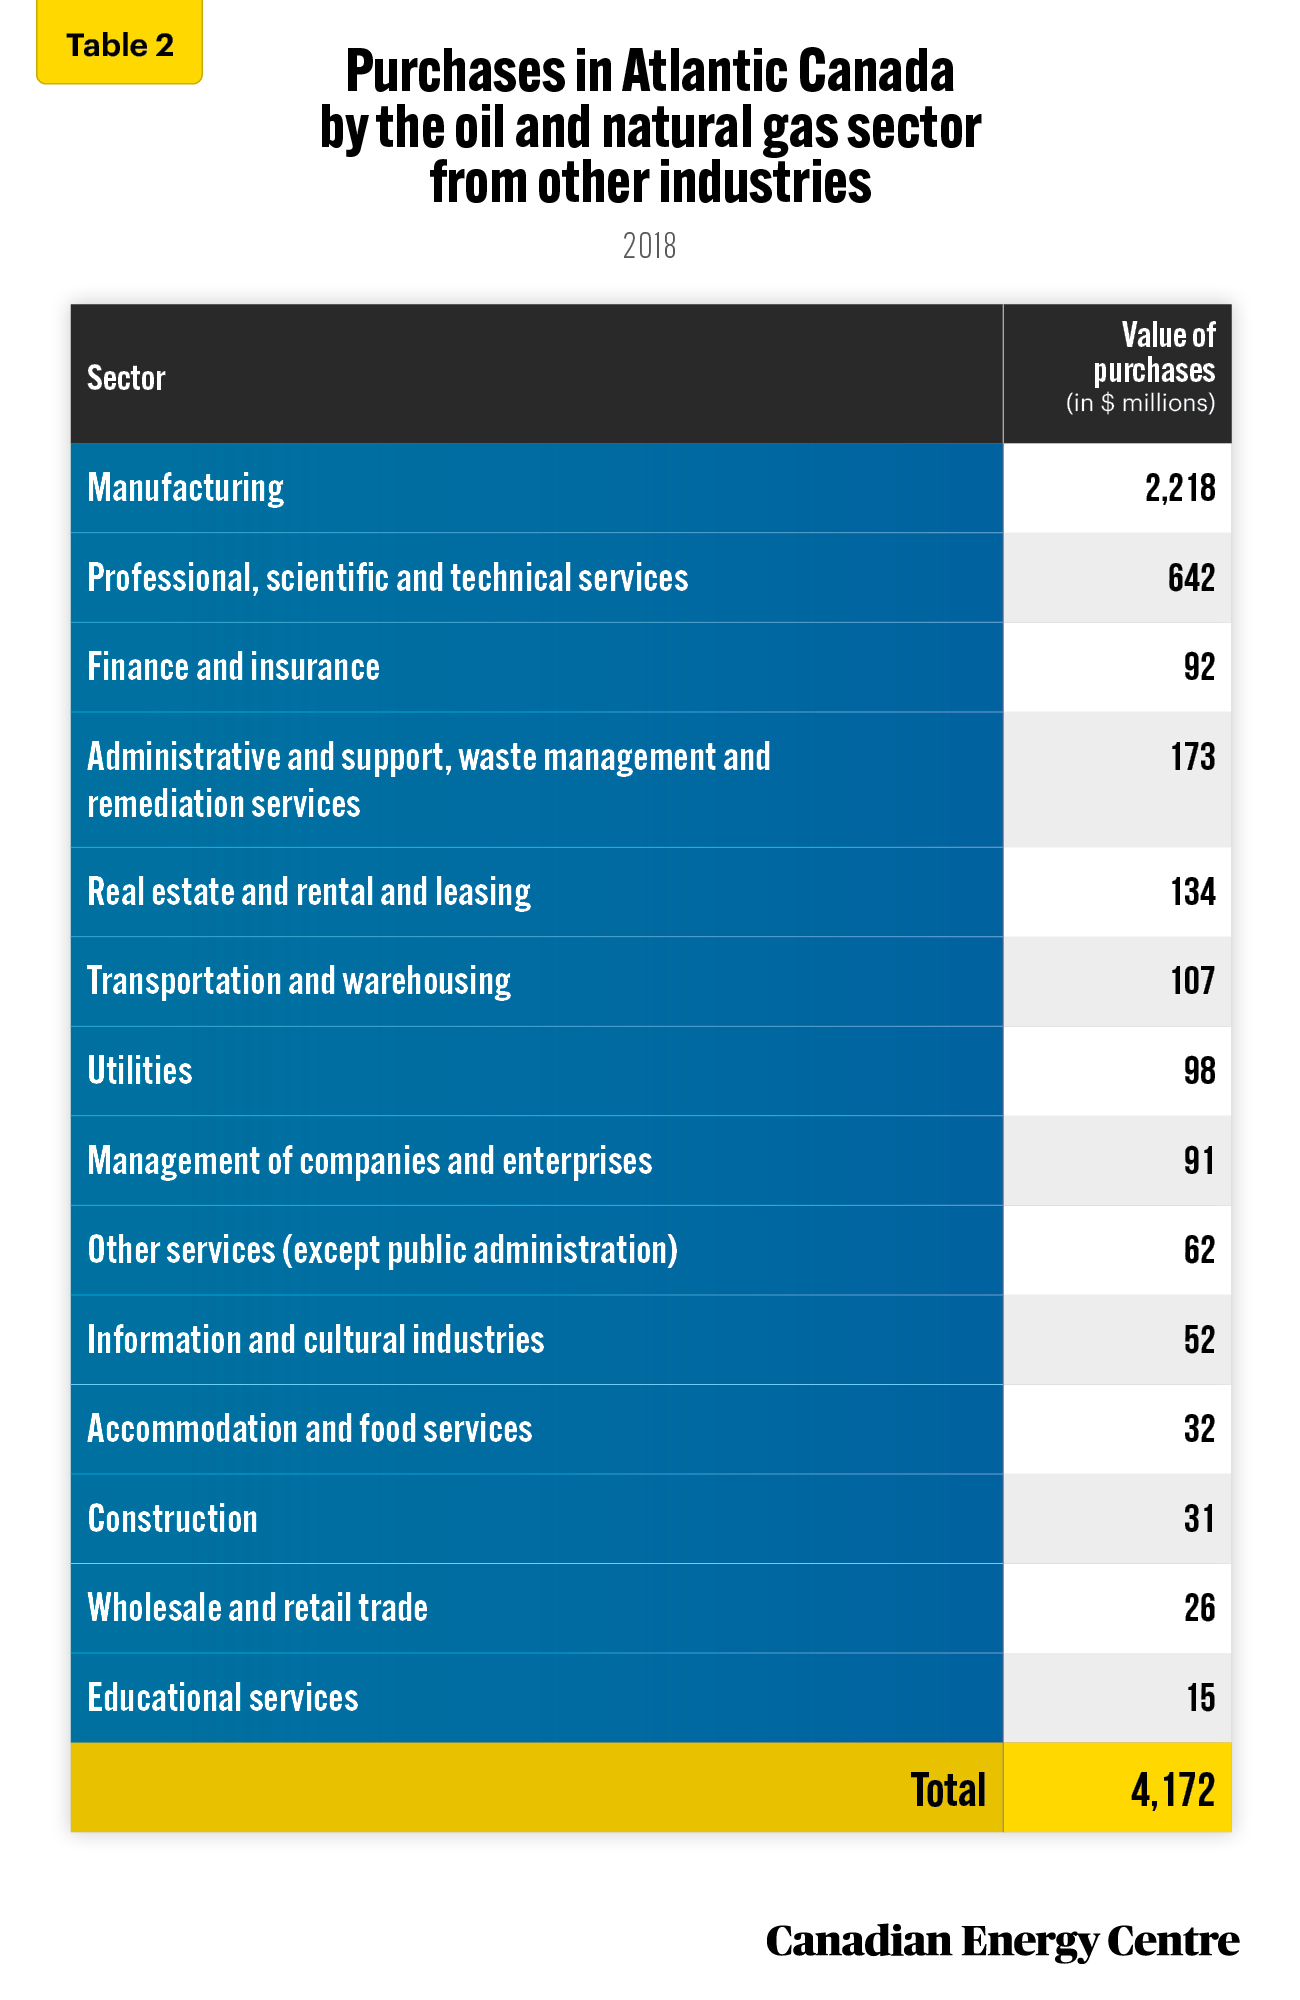Open the Canadian Energy Centre logo
Screen dimensions: 1300x2000
point(1002,1941)
